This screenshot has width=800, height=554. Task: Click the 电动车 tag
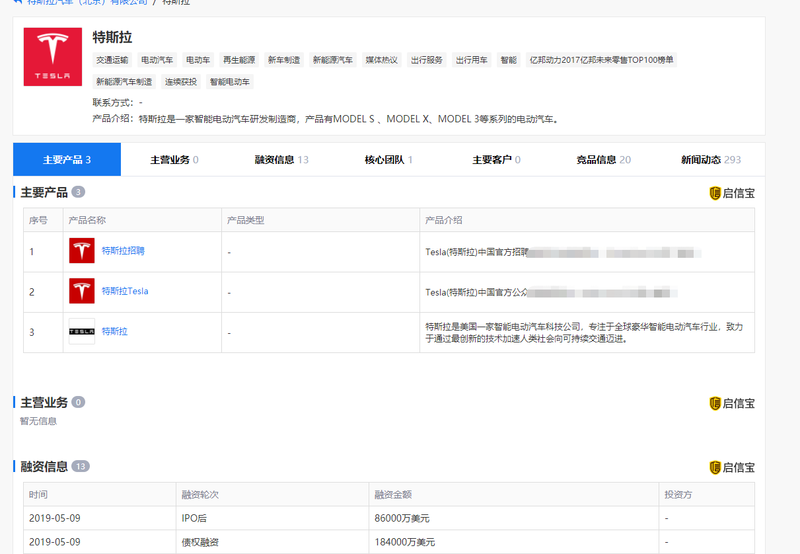tap(198, 60)
